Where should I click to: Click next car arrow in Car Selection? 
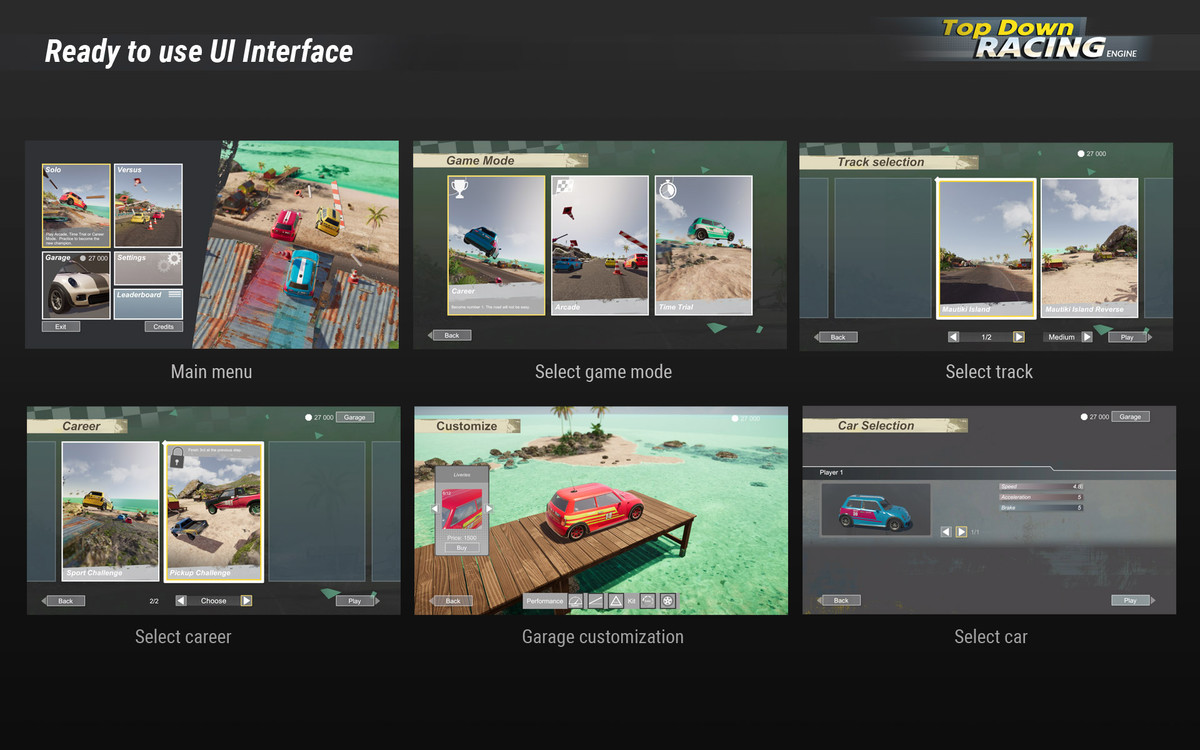[x=961, y=532]
